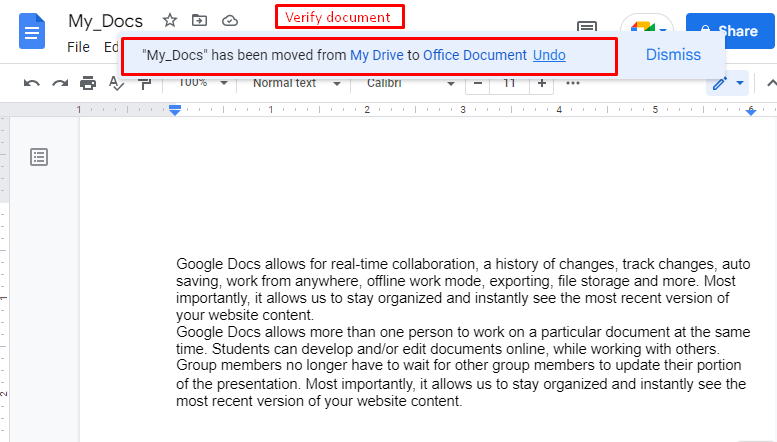Viewport: 777px width, 442px height.
Task: Open the Normal text style dropdown
Action: pos(296,83)
